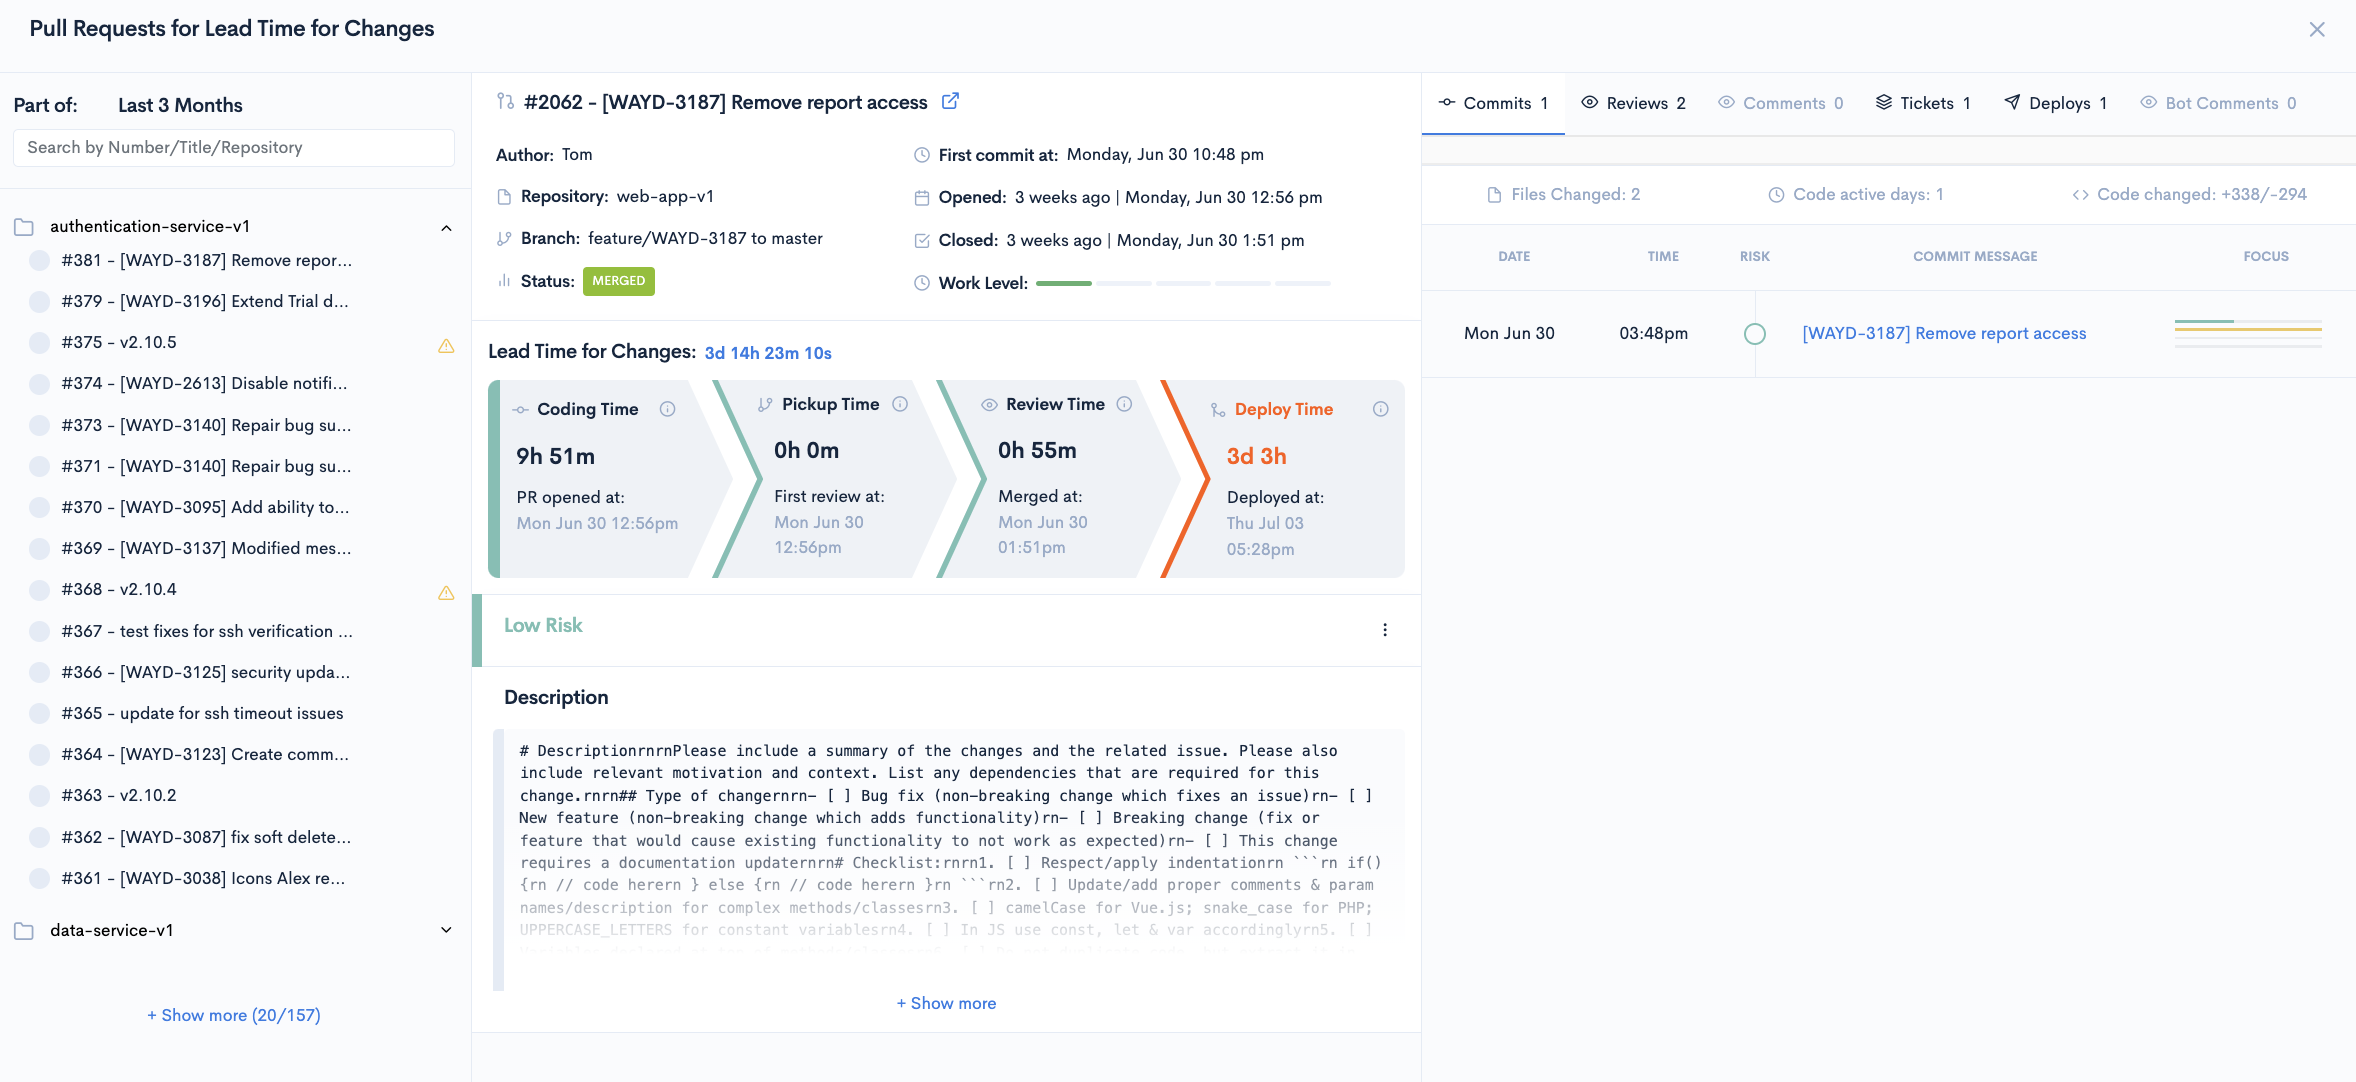Click Pickup Time info icon
Viewport: 2356px width, 1082px height.
click(x=900, y=404)
